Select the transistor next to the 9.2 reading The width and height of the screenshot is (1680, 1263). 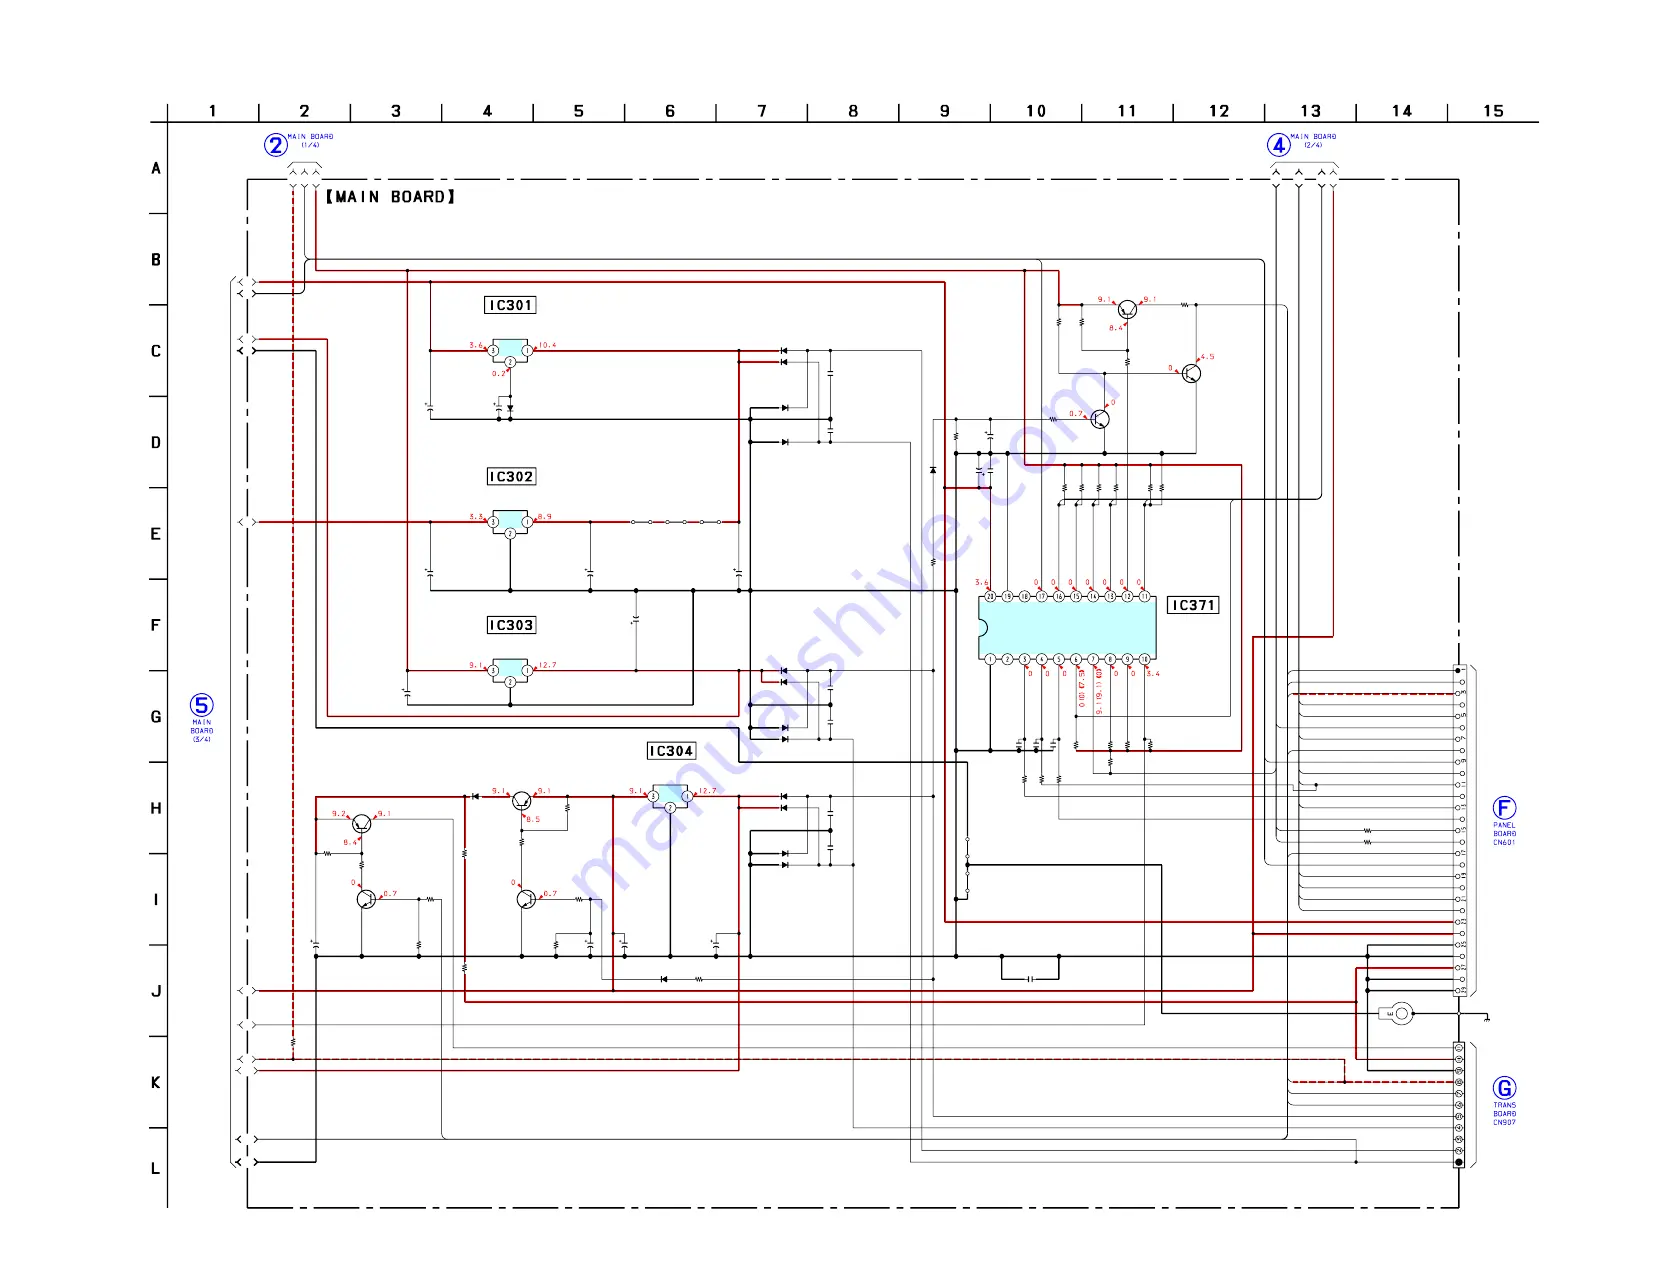(361, 824)
